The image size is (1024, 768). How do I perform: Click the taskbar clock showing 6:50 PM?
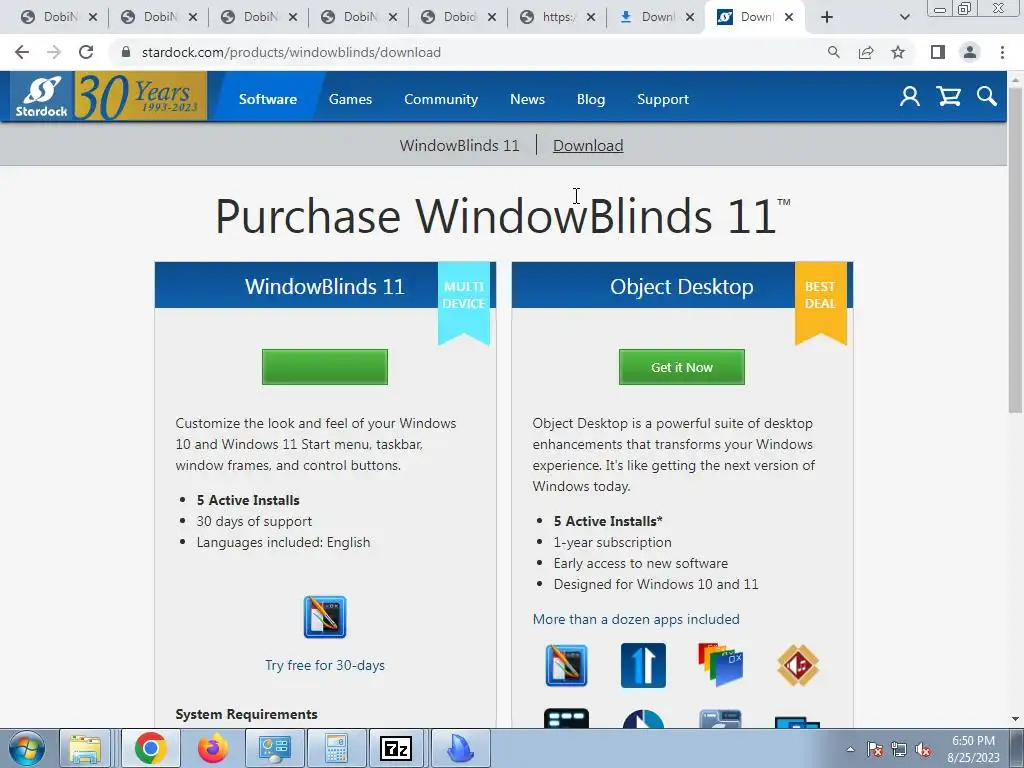(973, 749)
